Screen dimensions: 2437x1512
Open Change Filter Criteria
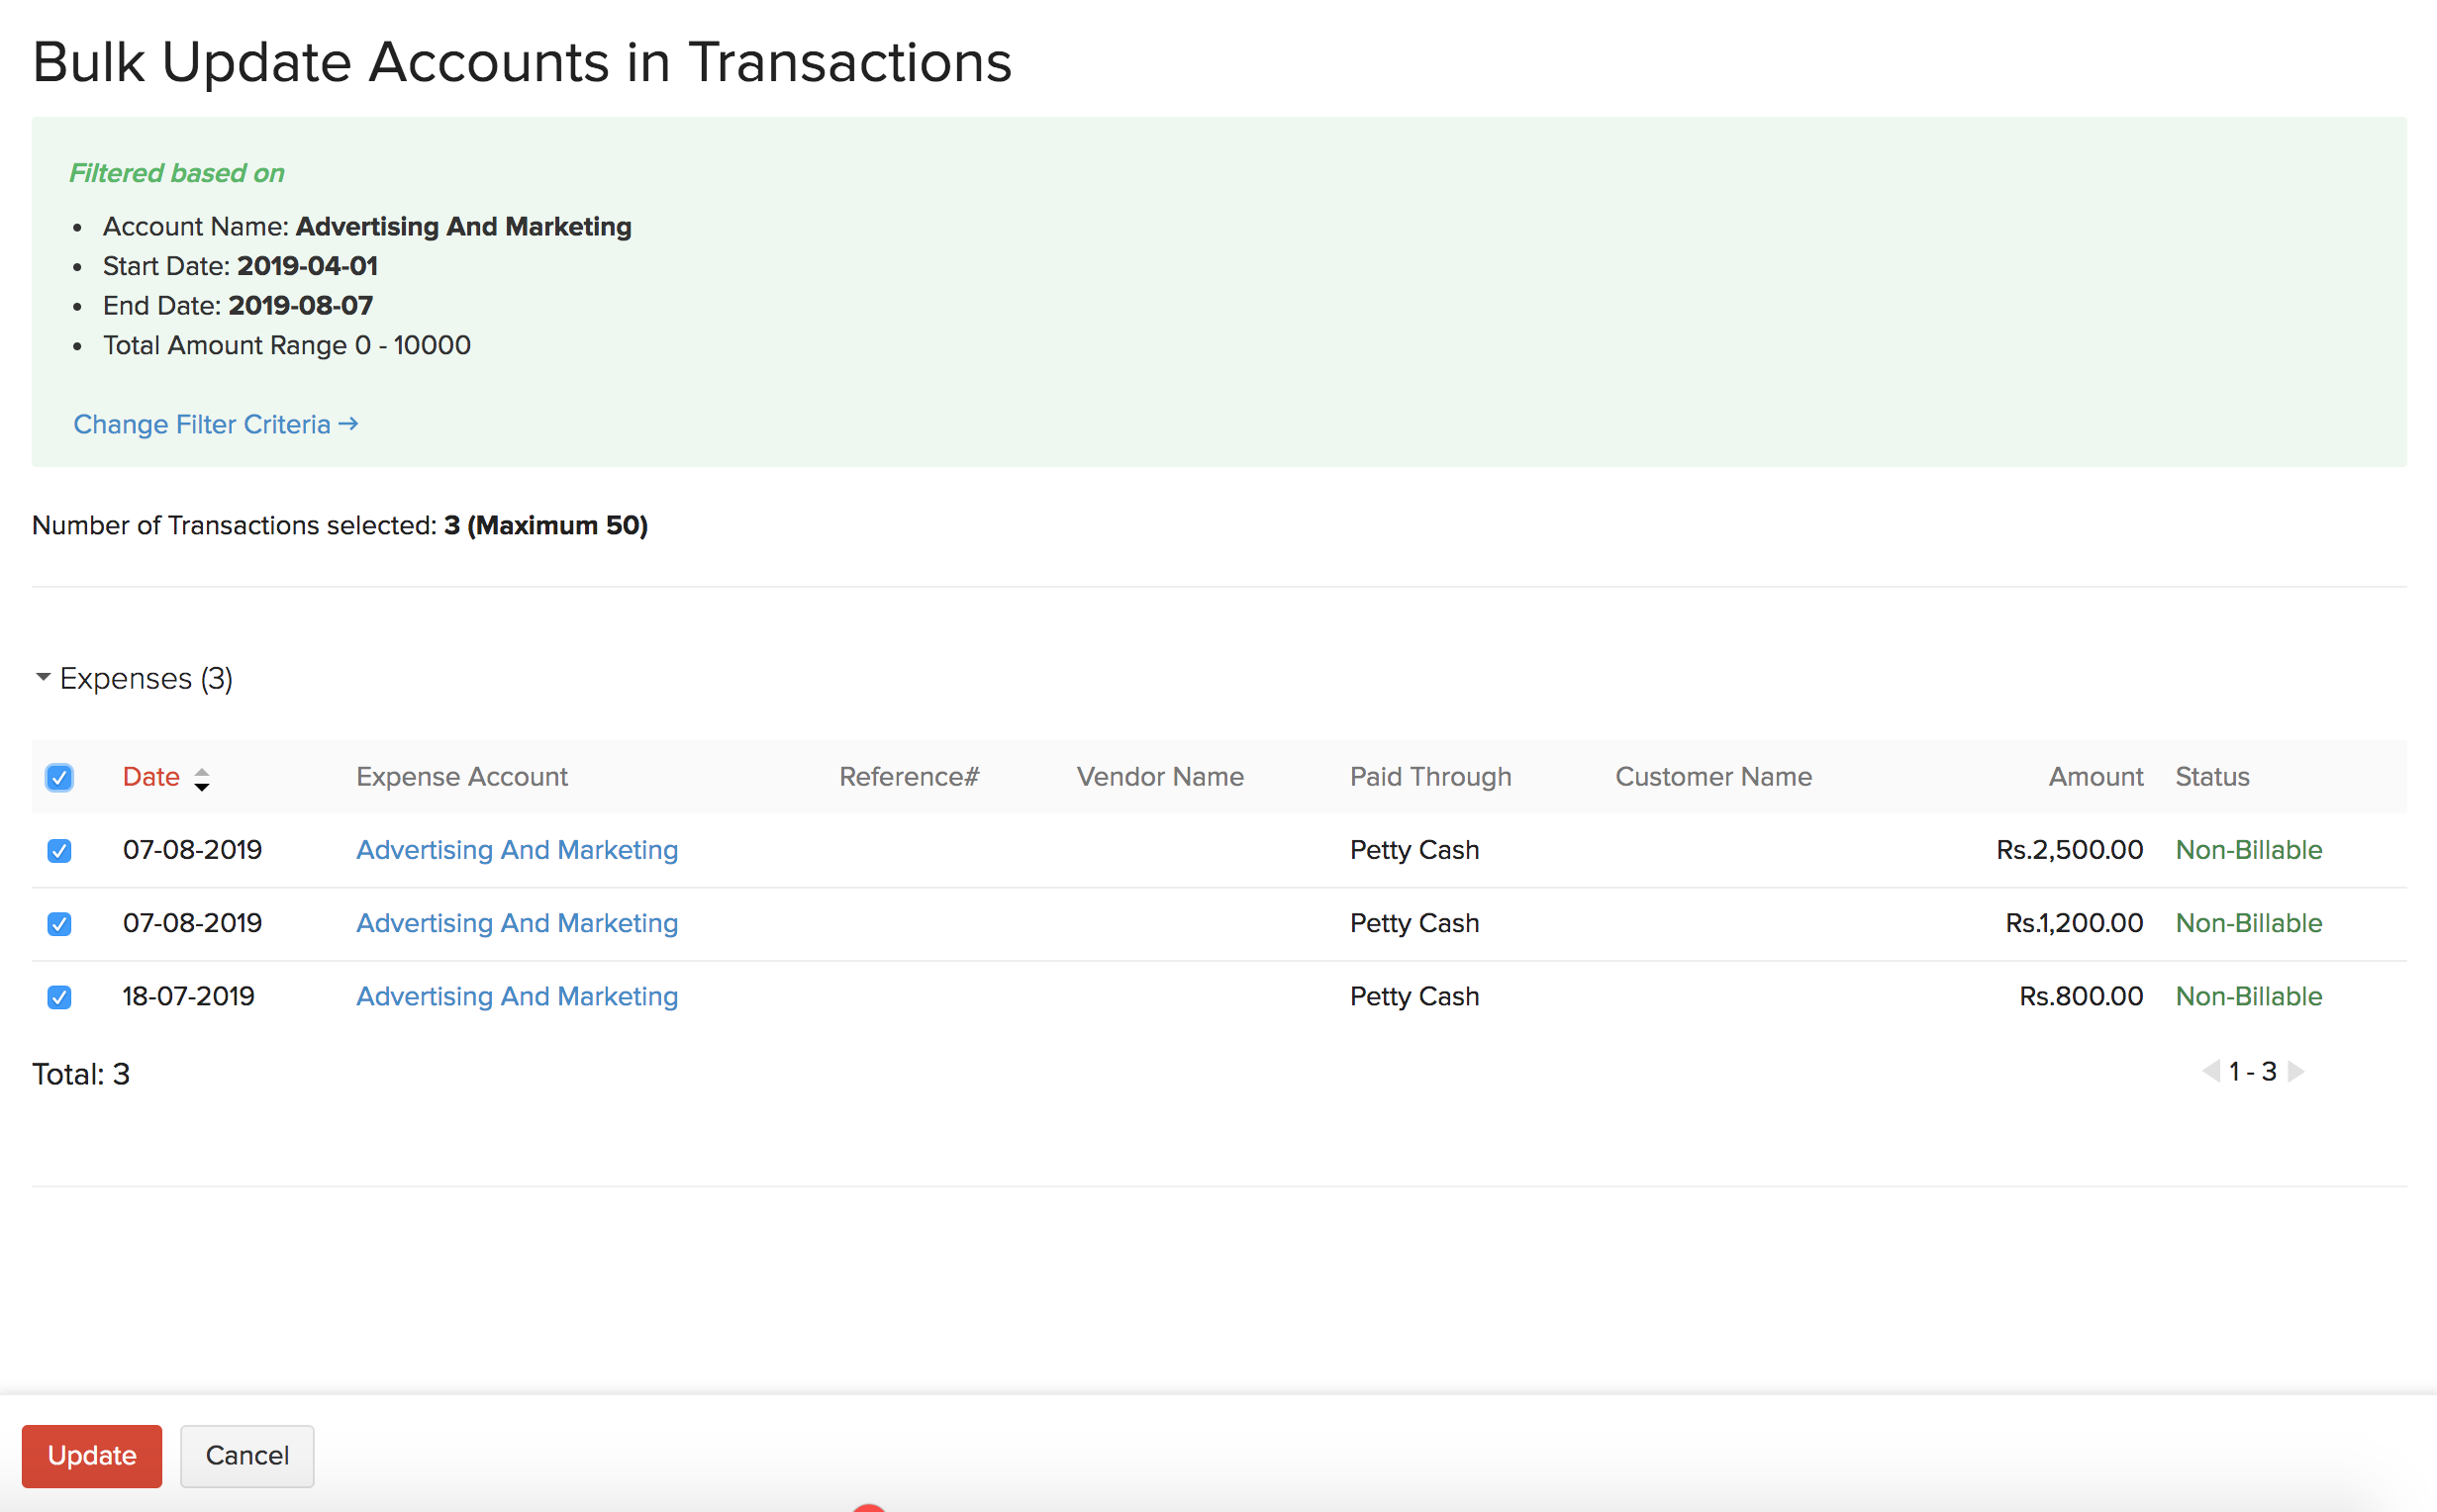200,424
